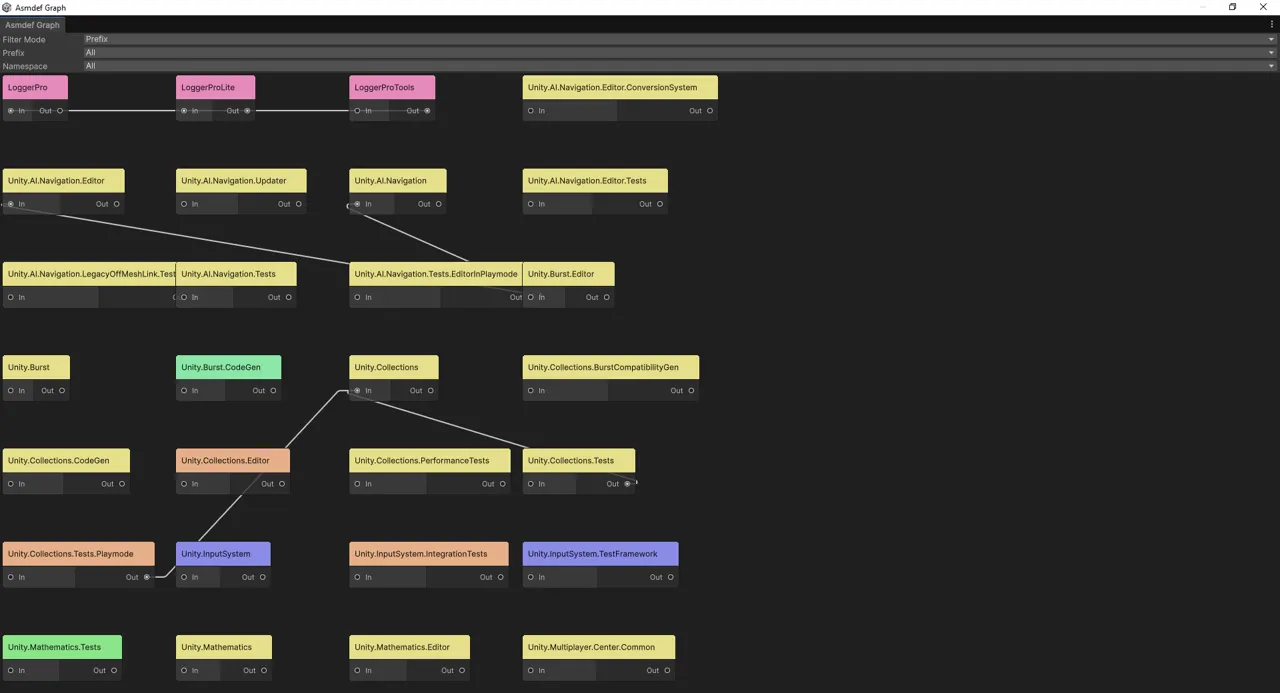Select the Unity.Burst.Editor node title

[x=568, y=274]
